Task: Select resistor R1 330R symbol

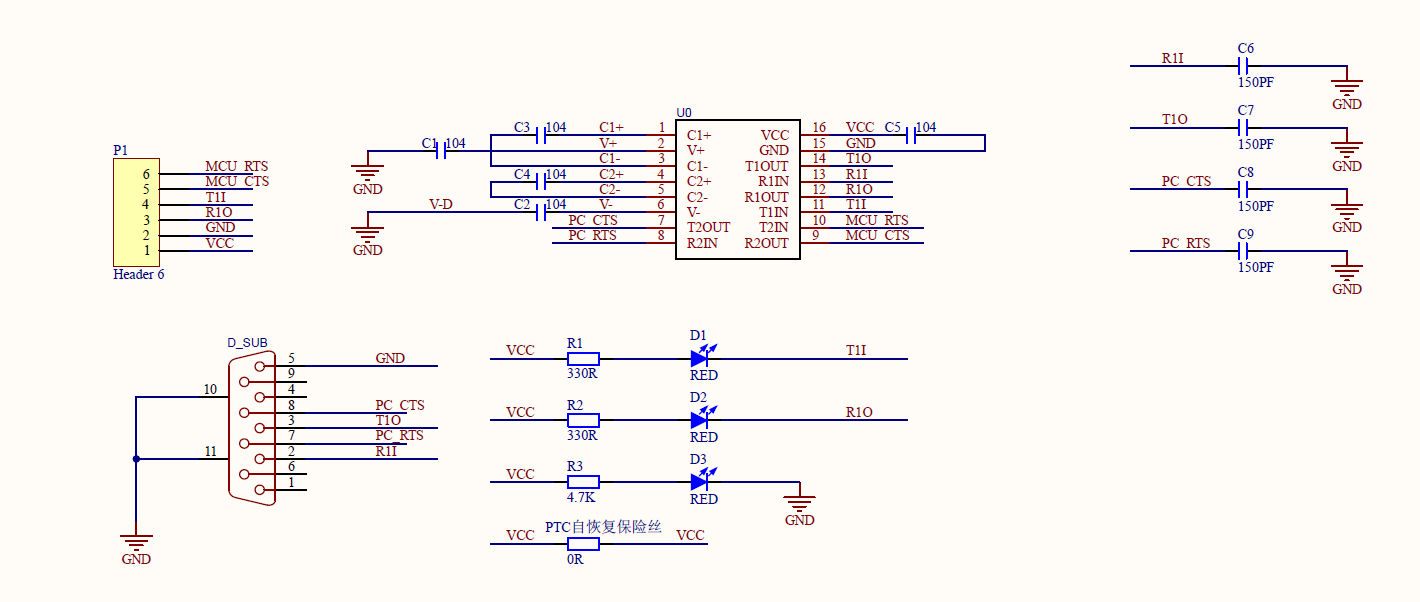Action: (x=583, y=359)
